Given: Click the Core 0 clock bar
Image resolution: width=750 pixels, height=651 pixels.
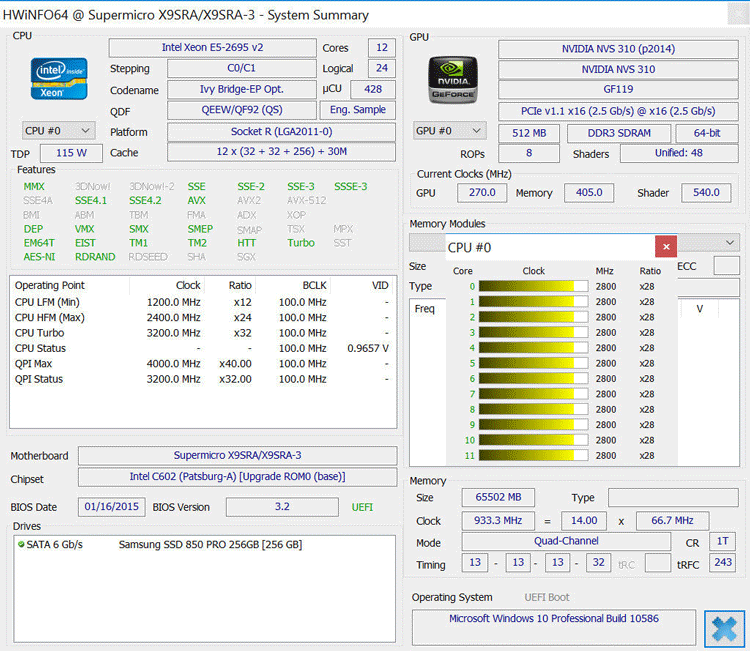Looking at the screenshot, I should (x=533, y=287).
